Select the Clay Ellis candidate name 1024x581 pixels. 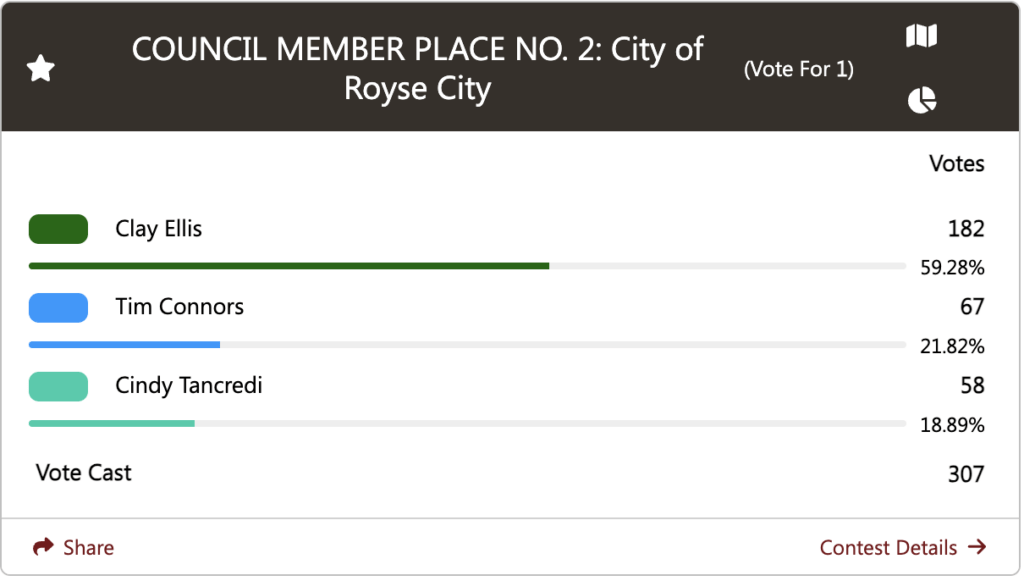click(159, 229)
